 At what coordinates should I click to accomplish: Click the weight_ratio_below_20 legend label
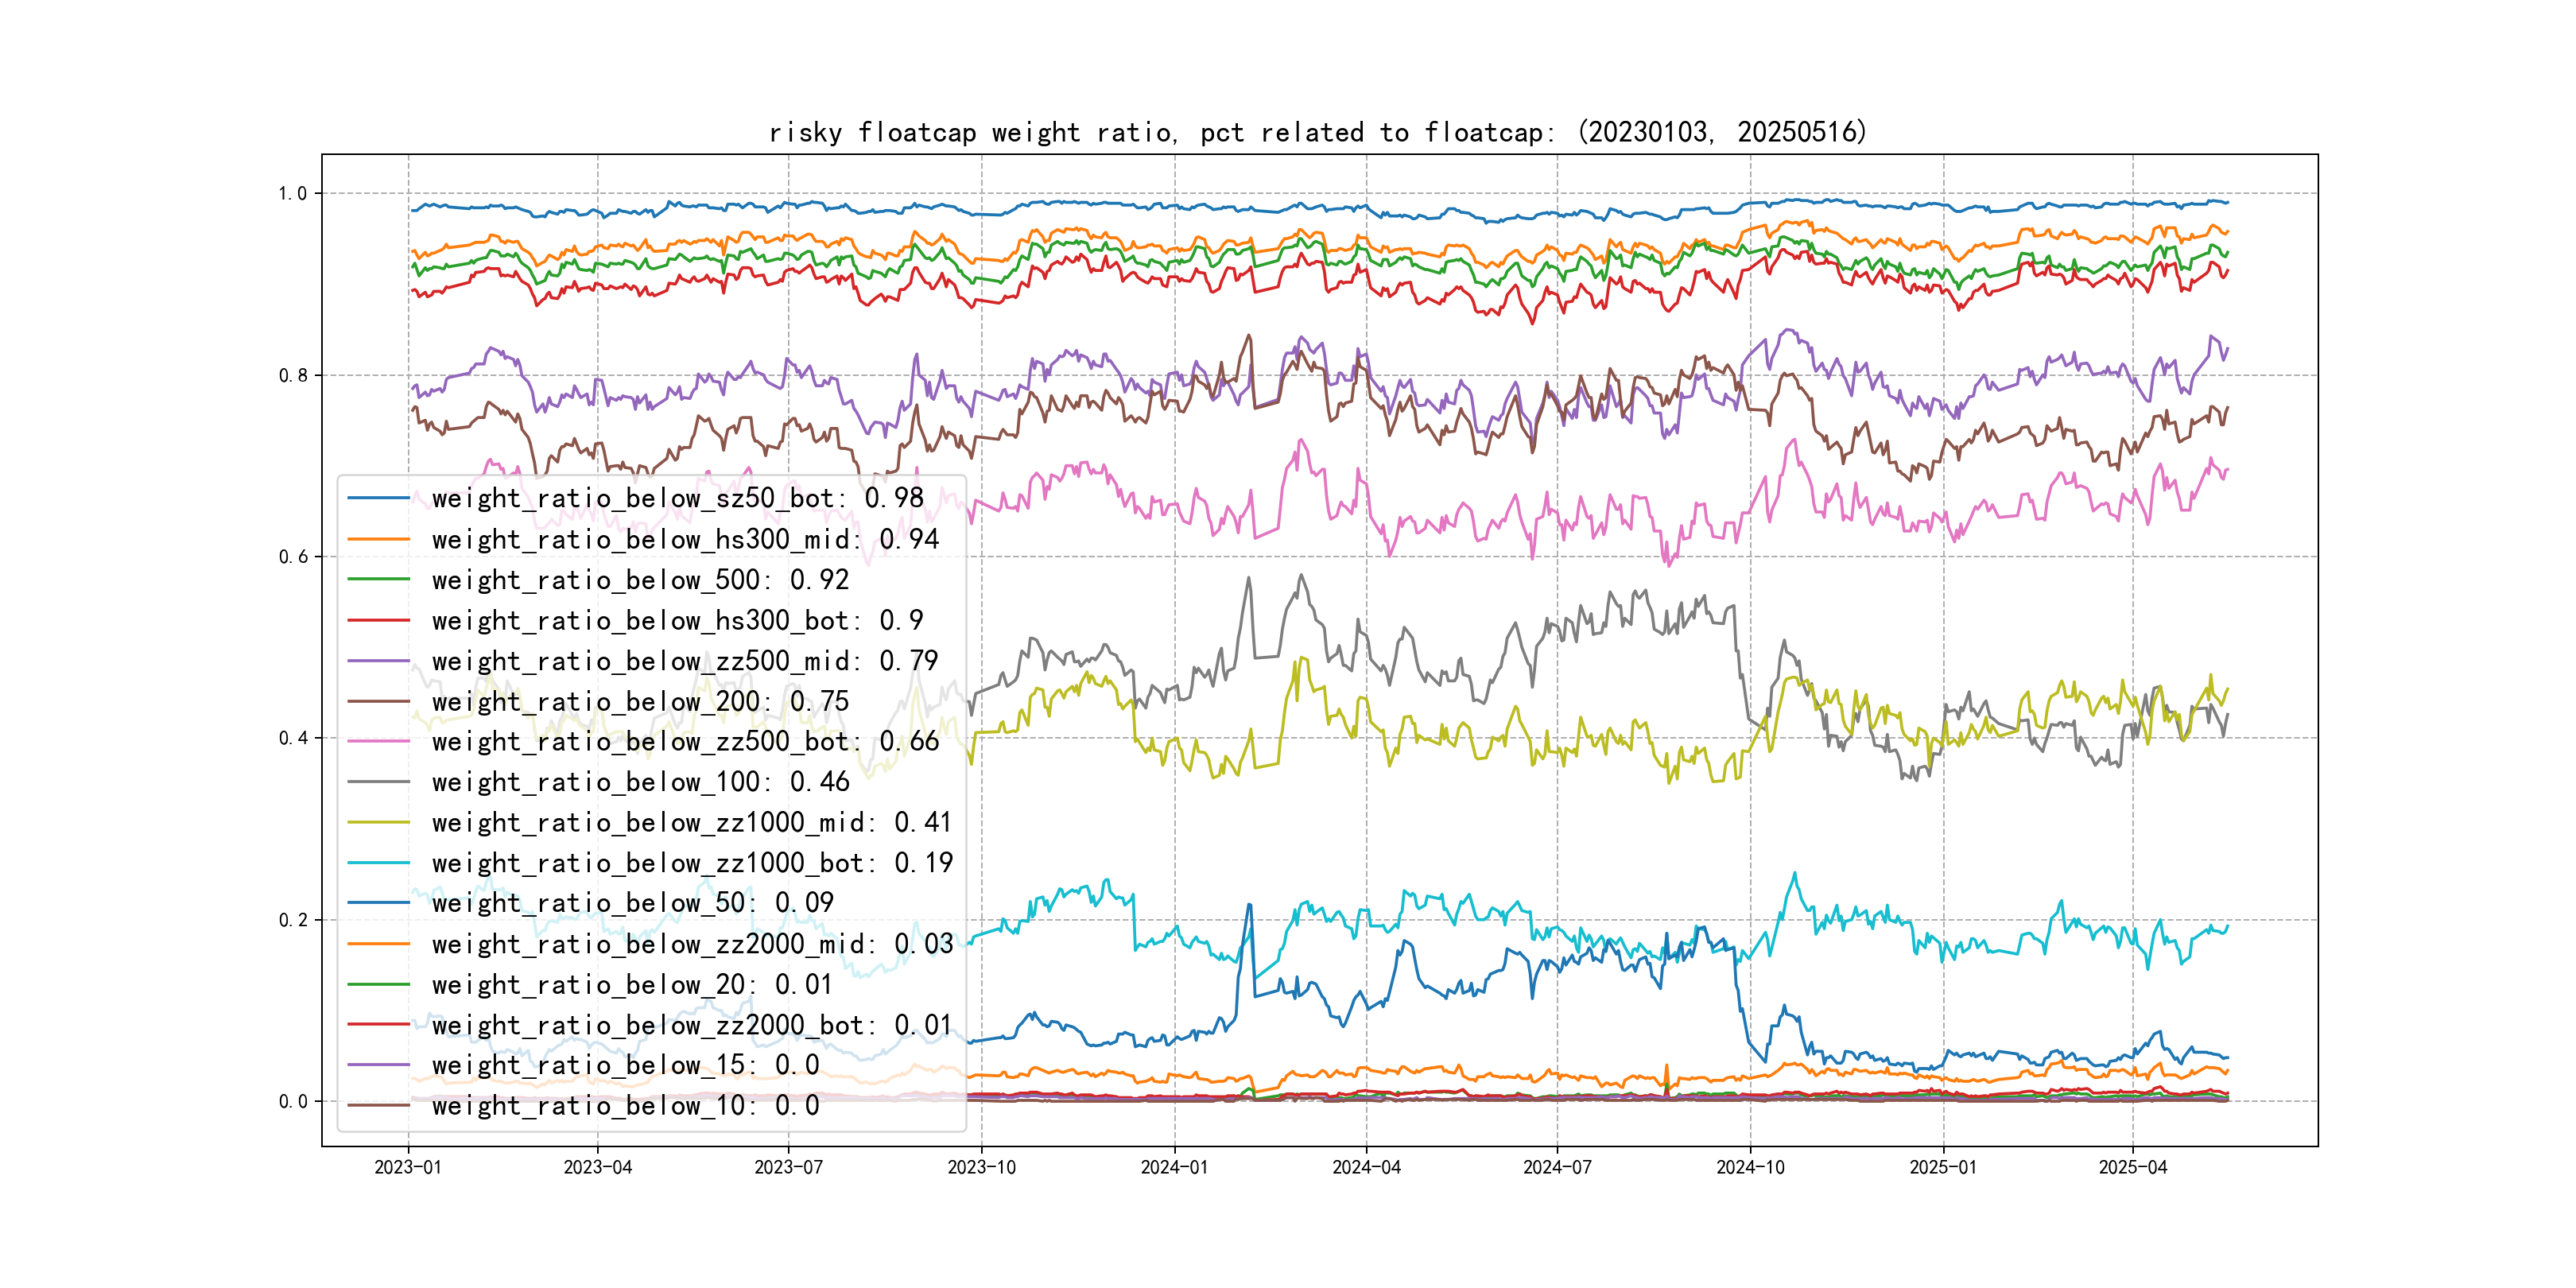(x=632, y=985)
